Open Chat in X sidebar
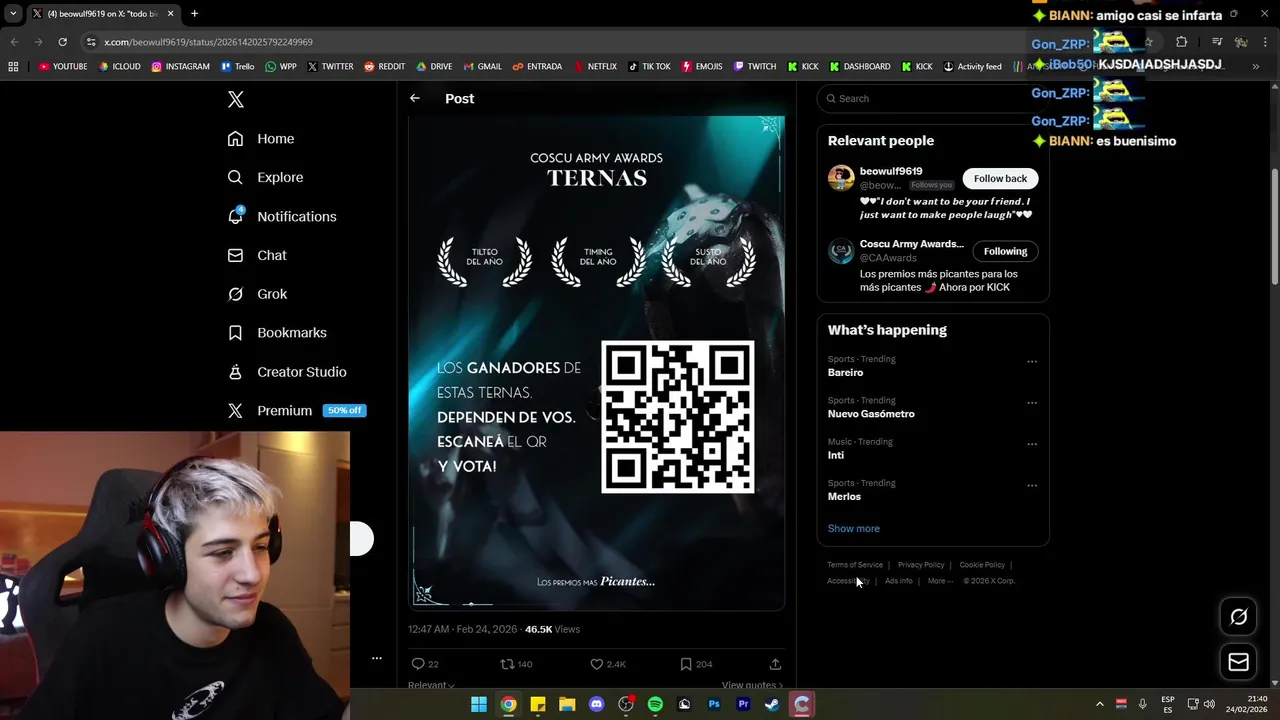Image resolution: width=1280 pixels, height=720 pixels. [x=257, y=255]
